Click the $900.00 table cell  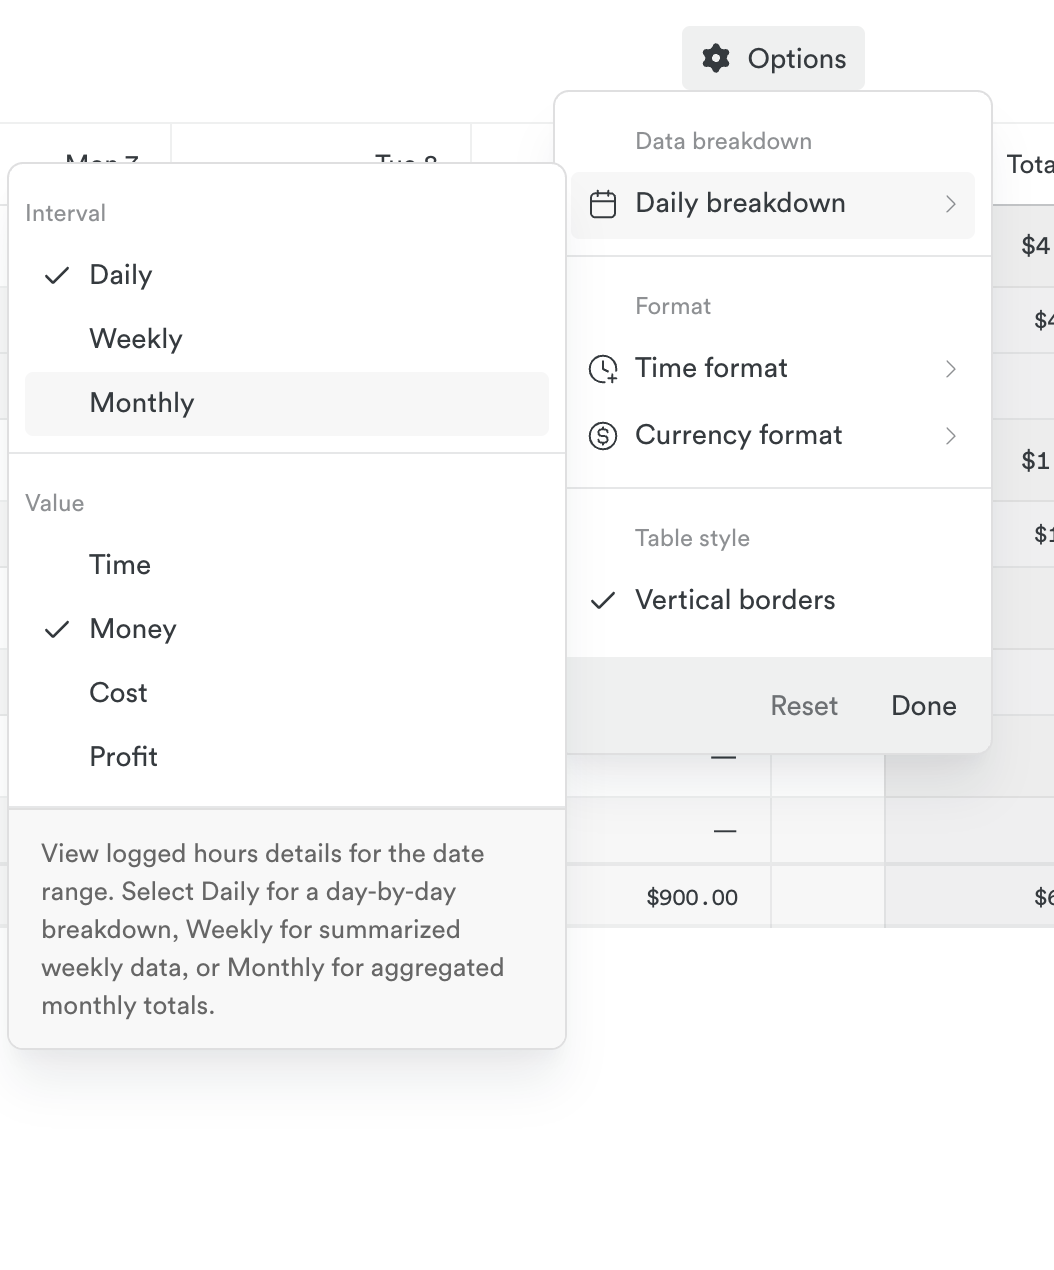(692, 897)
